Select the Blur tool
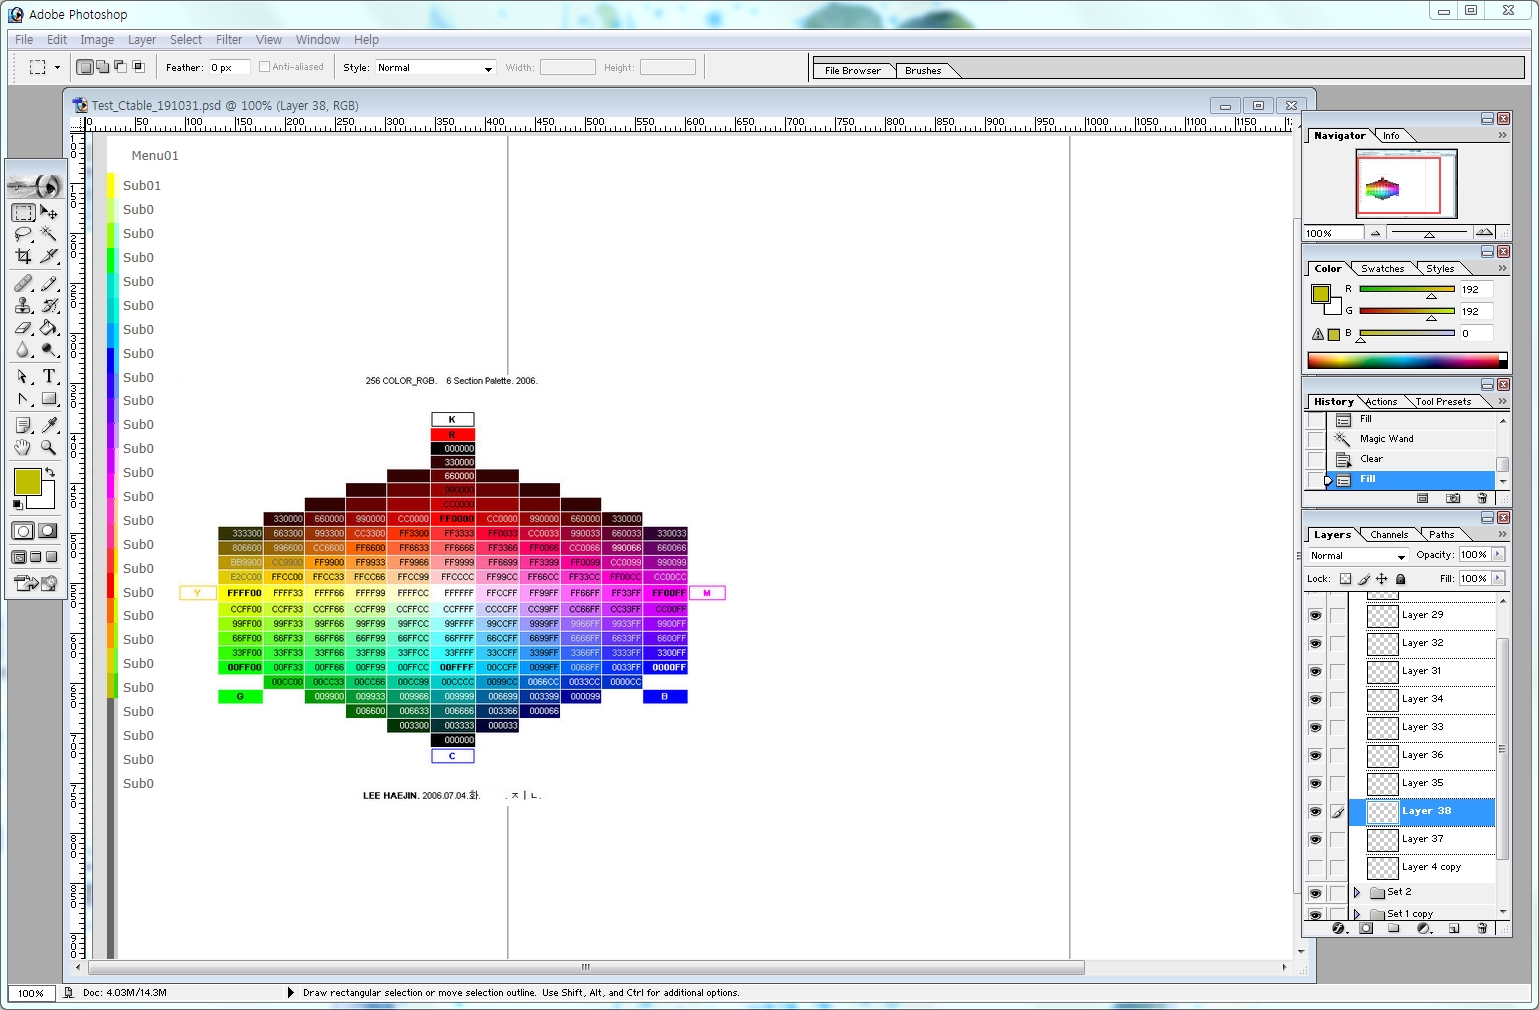 [x=23, y=350]
